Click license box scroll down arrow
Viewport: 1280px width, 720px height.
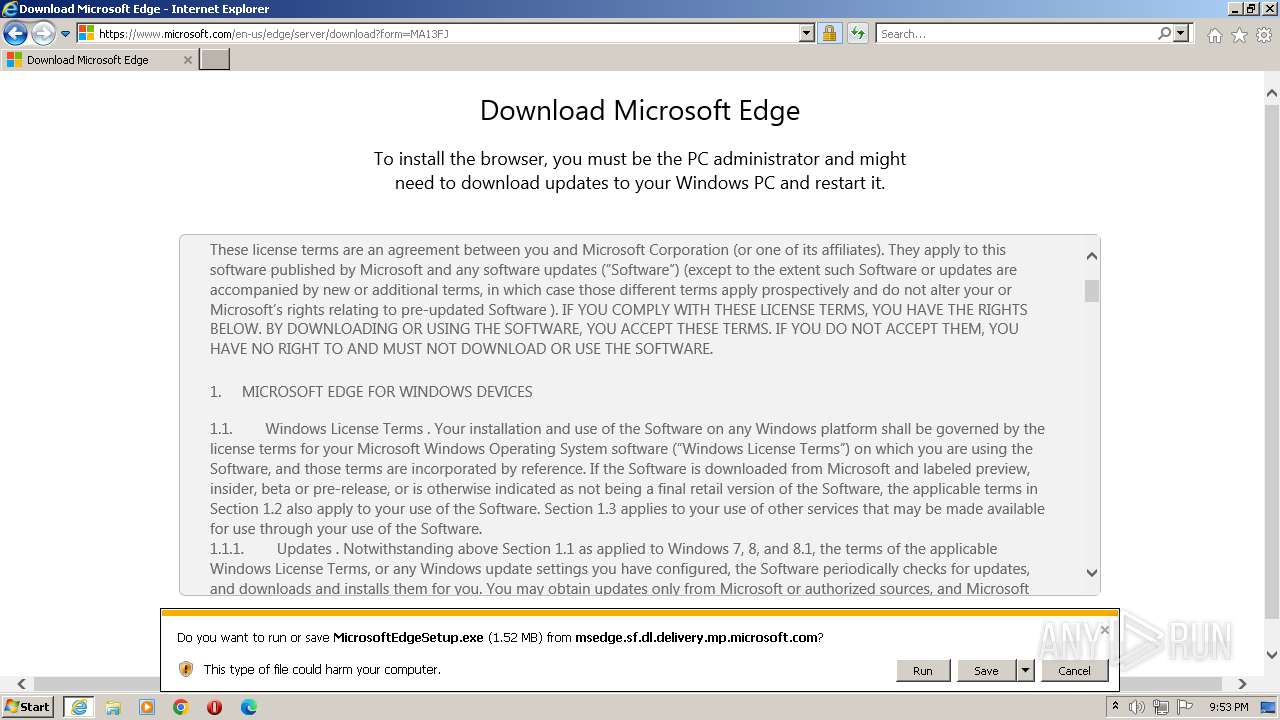pos(1092,573)
